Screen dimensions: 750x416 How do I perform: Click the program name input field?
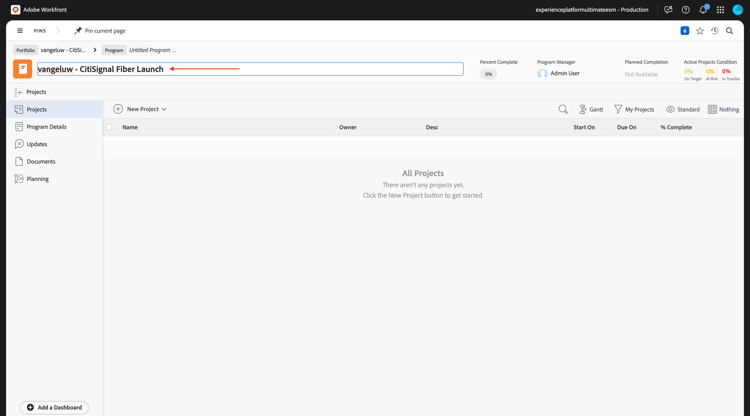tap(250, 69)
